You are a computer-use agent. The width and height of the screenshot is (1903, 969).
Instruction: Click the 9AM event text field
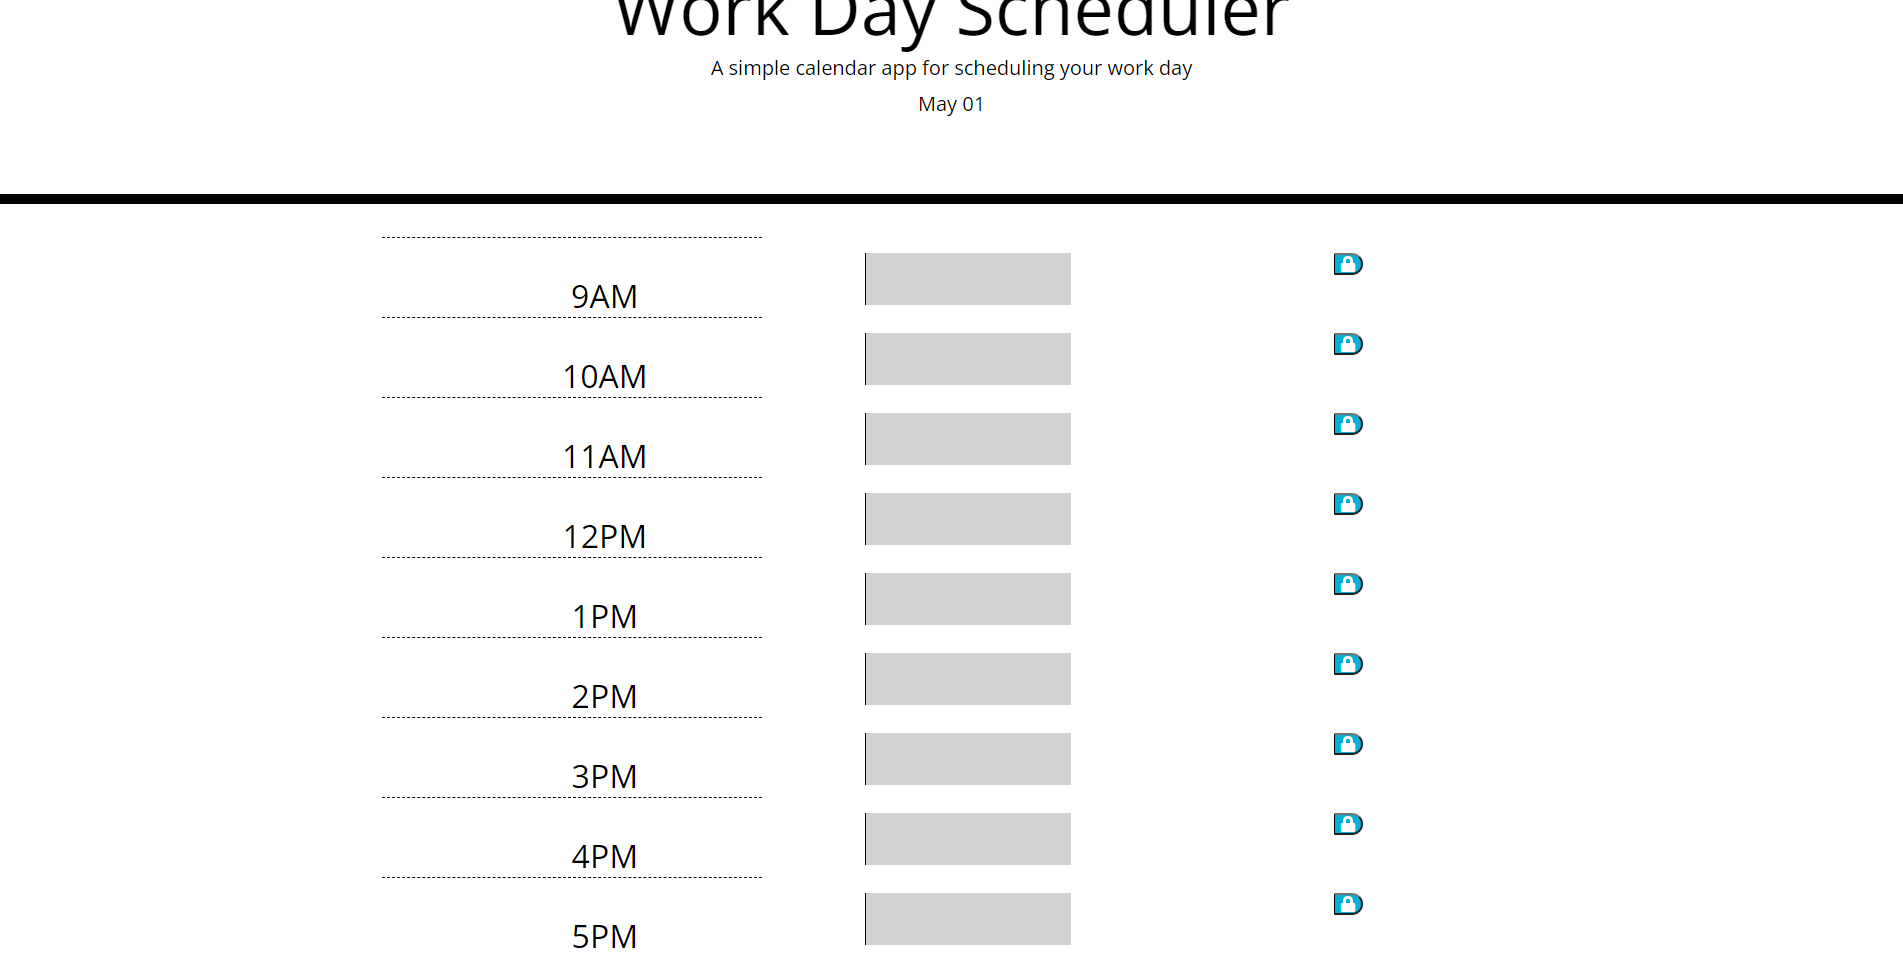click(967, 278)
